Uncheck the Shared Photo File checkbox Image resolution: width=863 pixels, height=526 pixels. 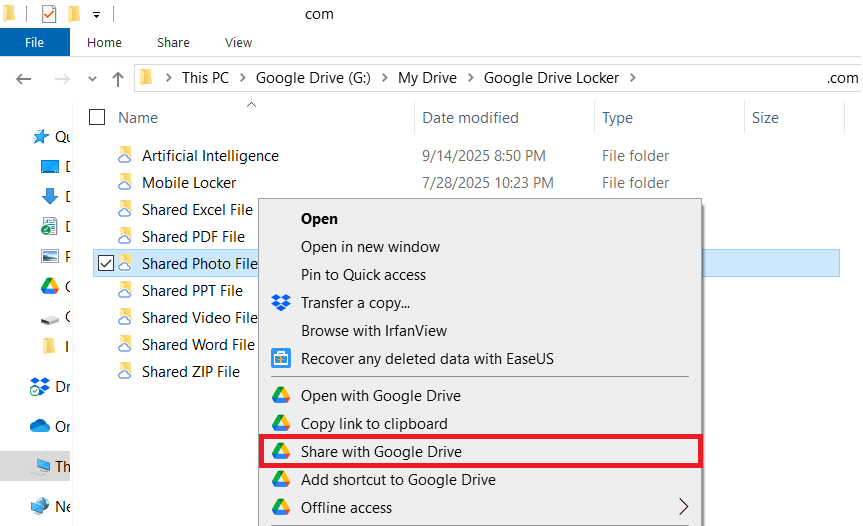click(106, 264)
